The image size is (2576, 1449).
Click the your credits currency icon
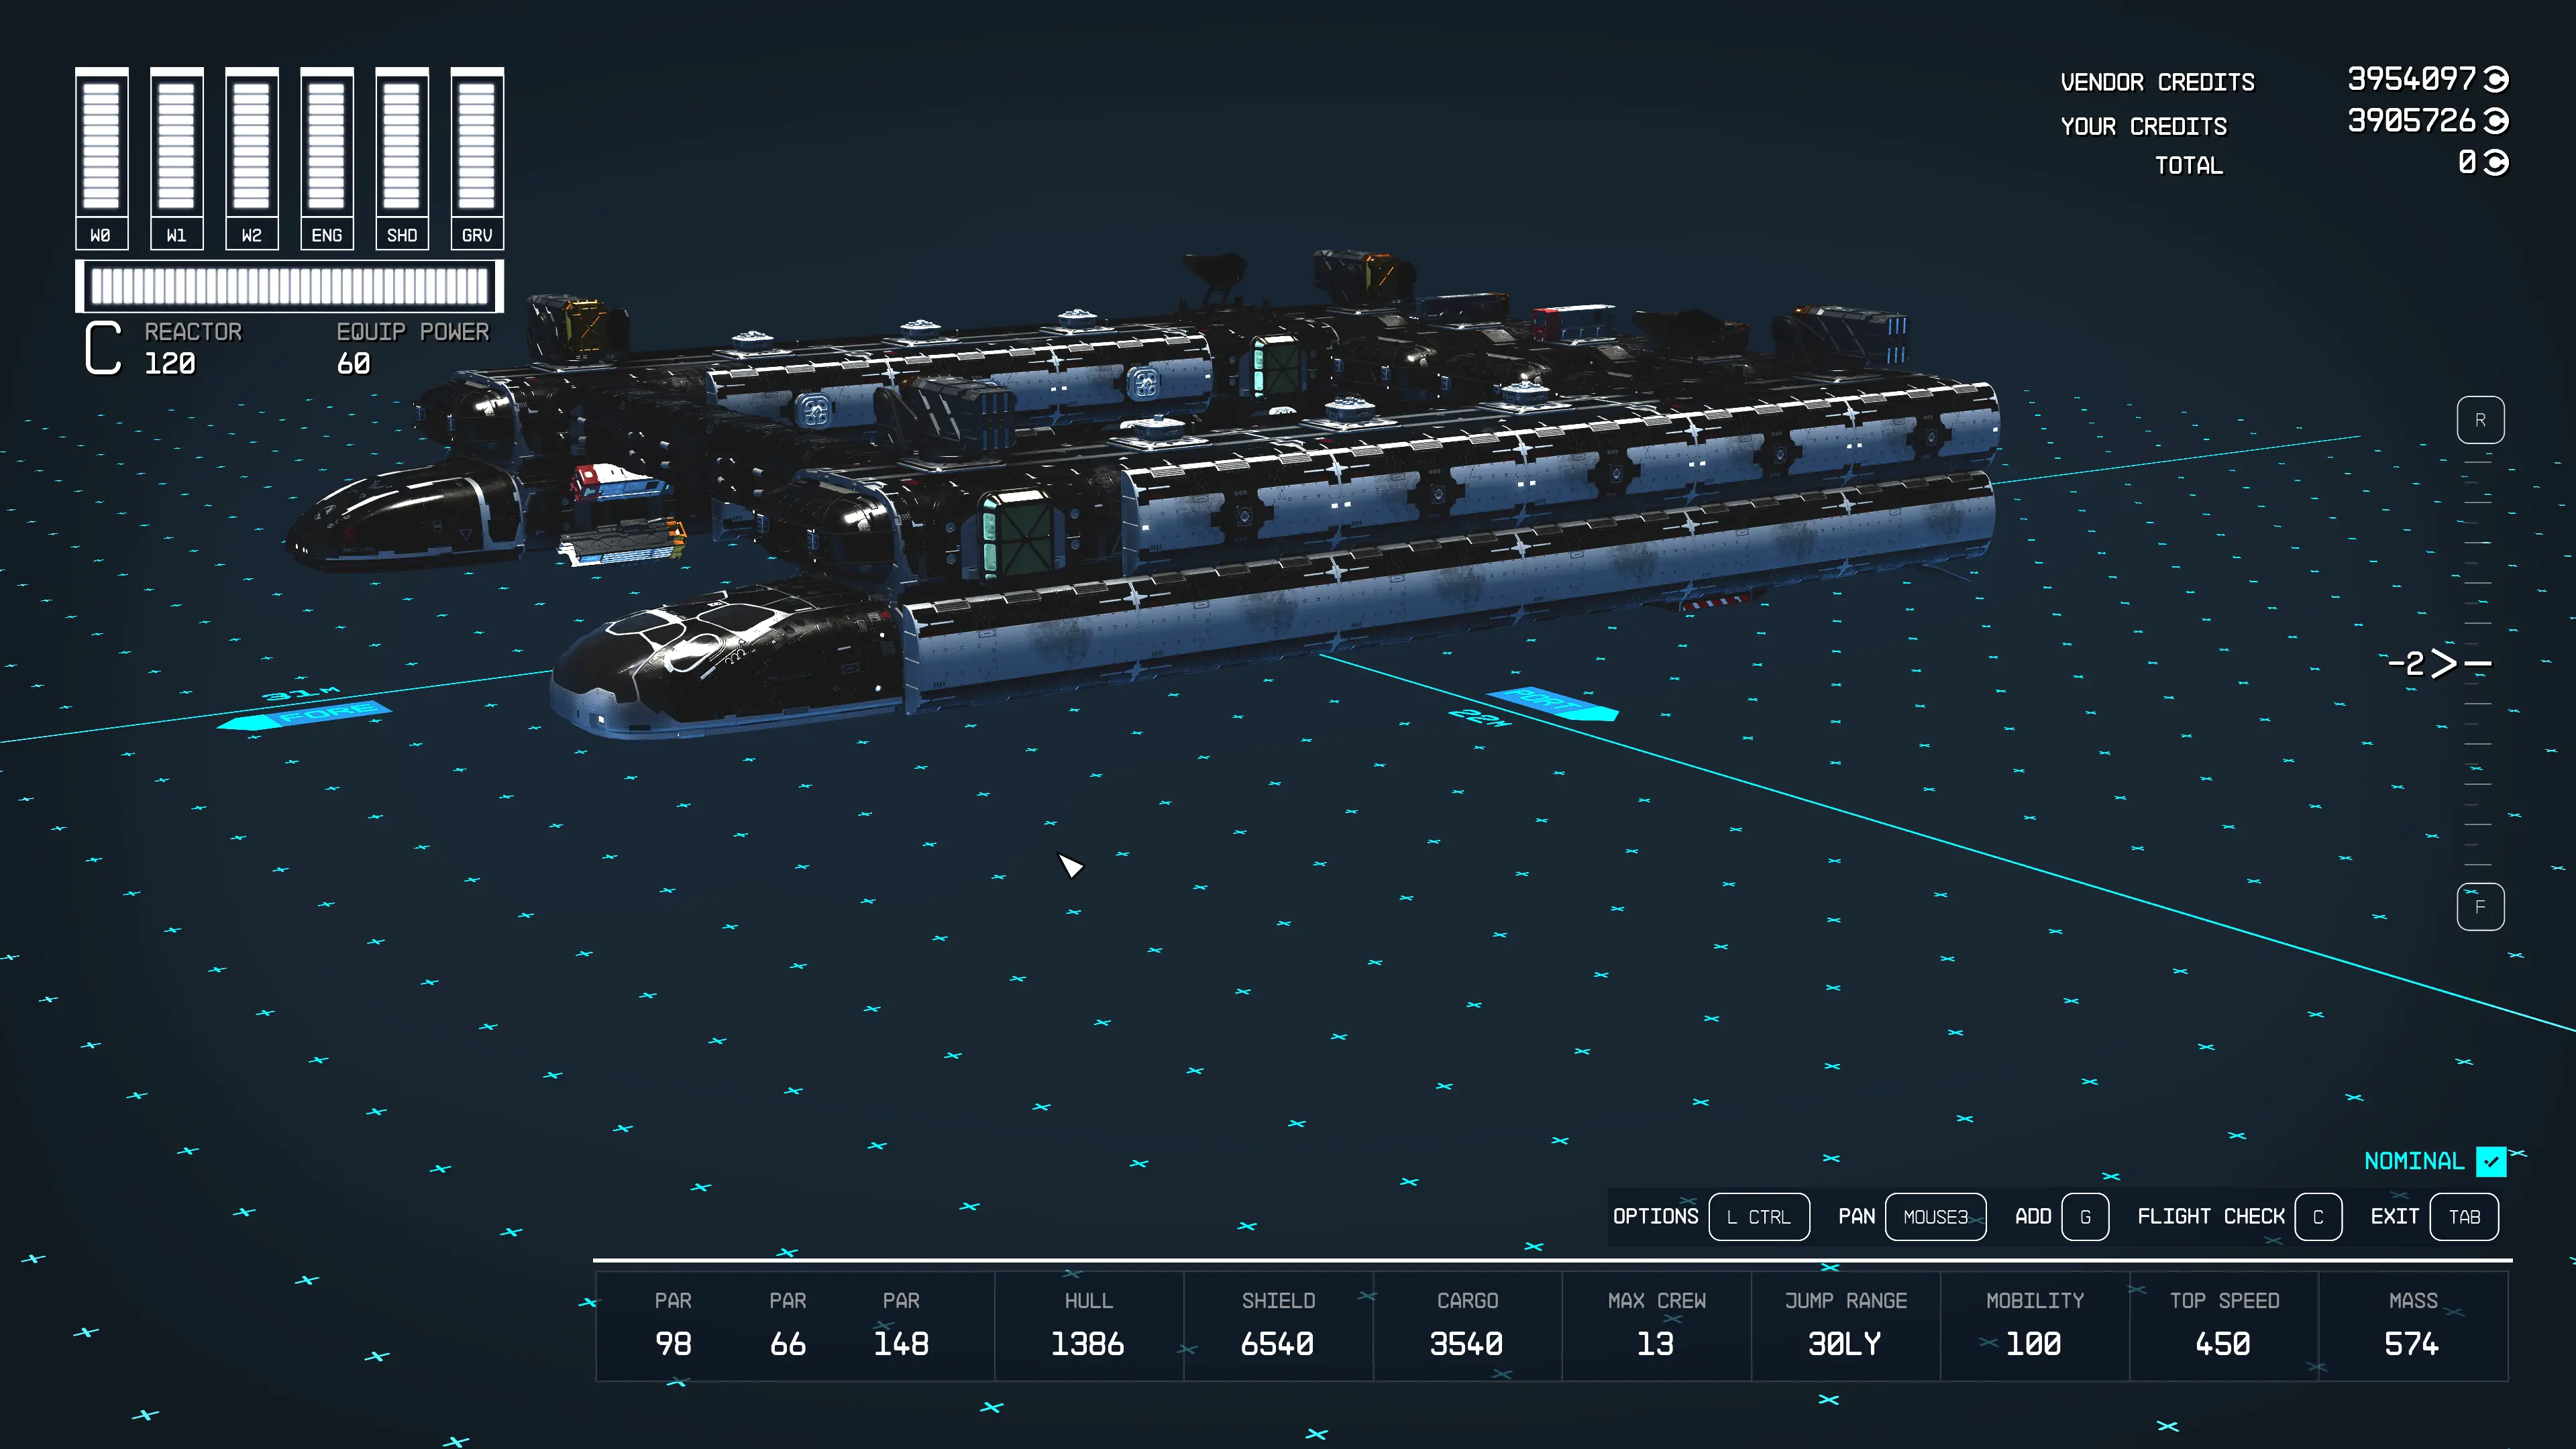2496,121
